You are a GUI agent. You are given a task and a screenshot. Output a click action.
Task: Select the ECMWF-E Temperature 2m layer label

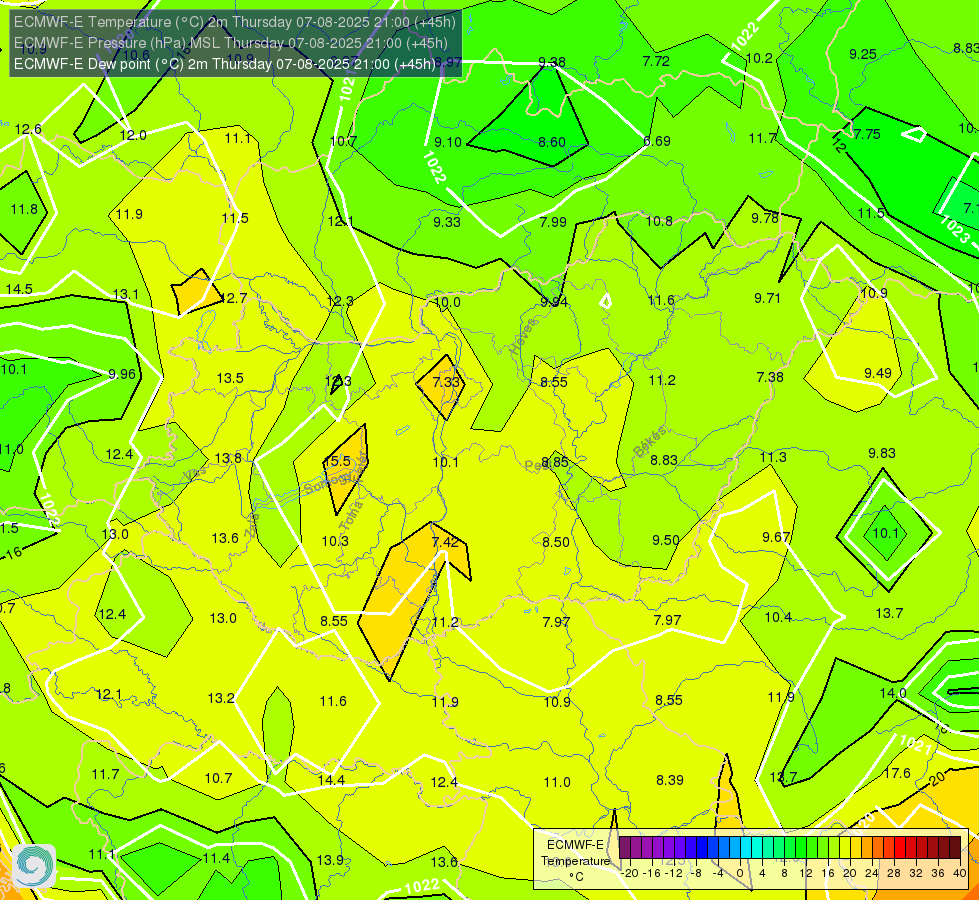click(x=235, y=22)
